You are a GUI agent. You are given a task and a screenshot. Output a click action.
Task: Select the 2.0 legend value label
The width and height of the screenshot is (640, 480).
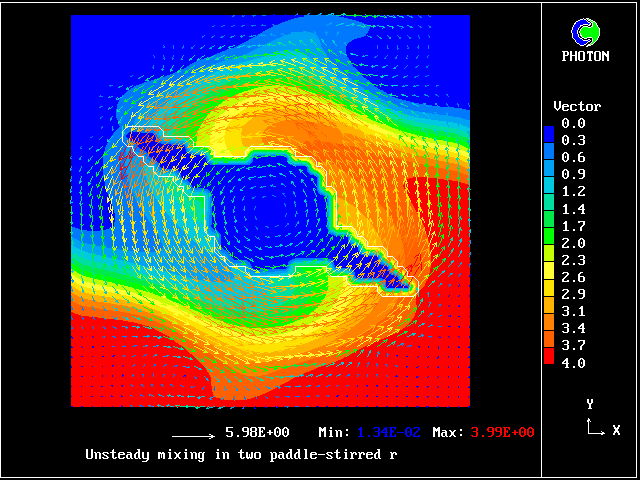pos(573,243)
